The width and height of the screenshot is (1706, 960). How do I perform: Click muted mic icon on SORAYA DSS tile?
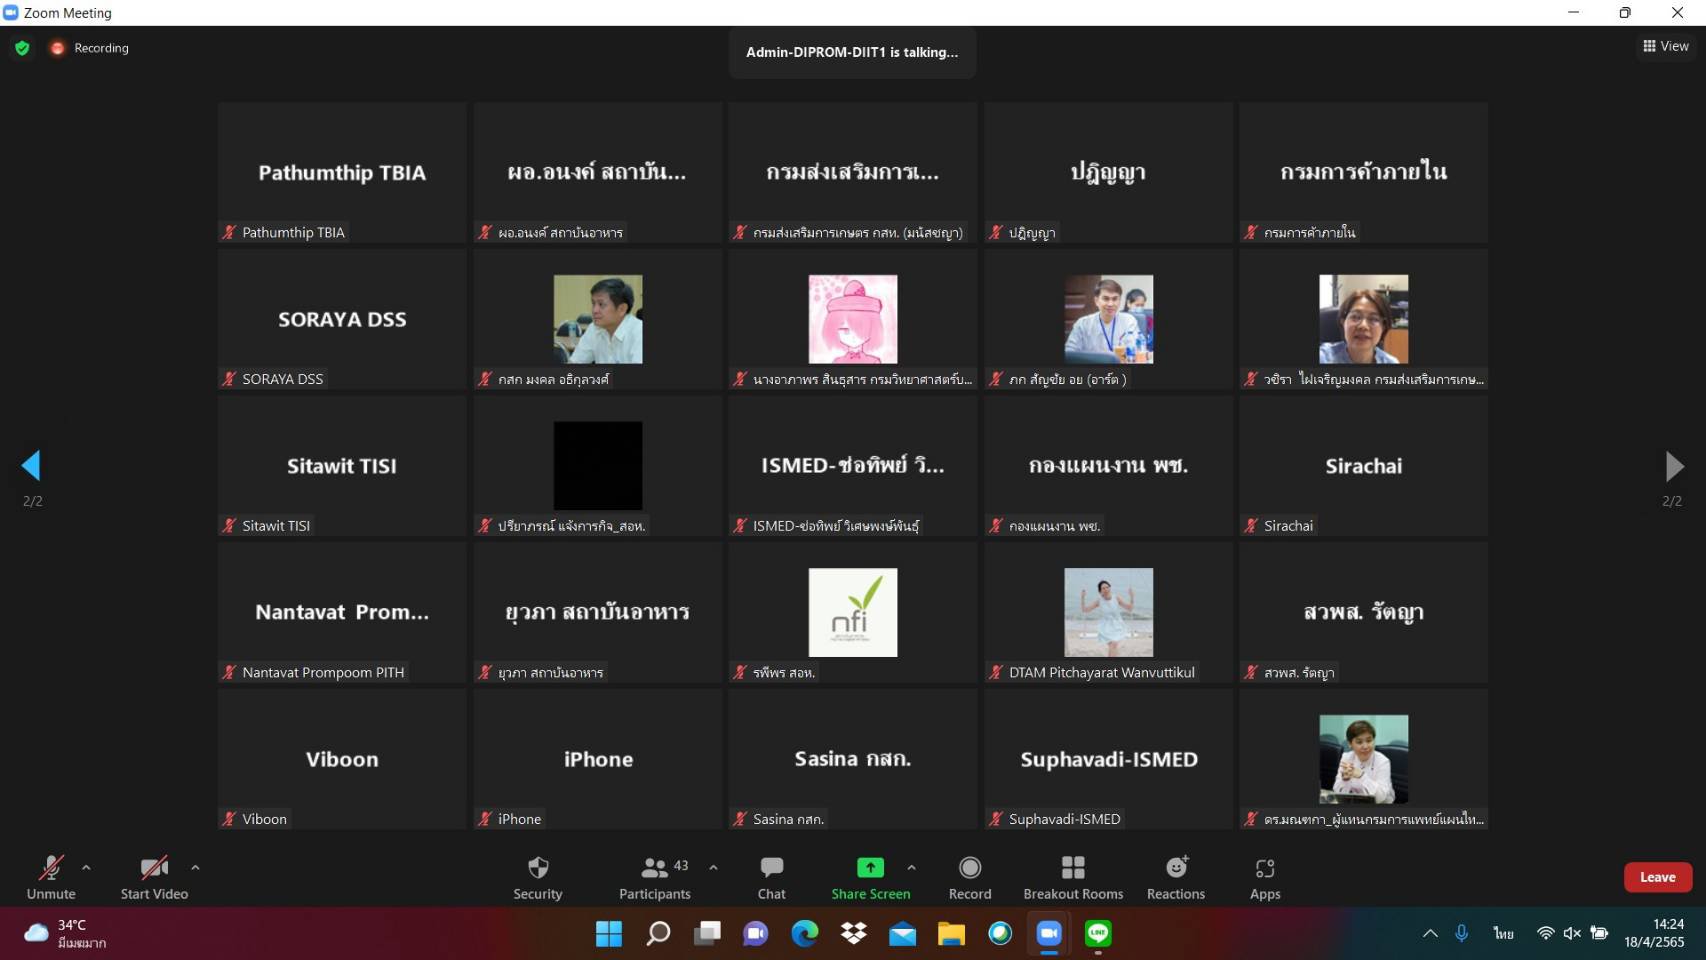(229, 379)
